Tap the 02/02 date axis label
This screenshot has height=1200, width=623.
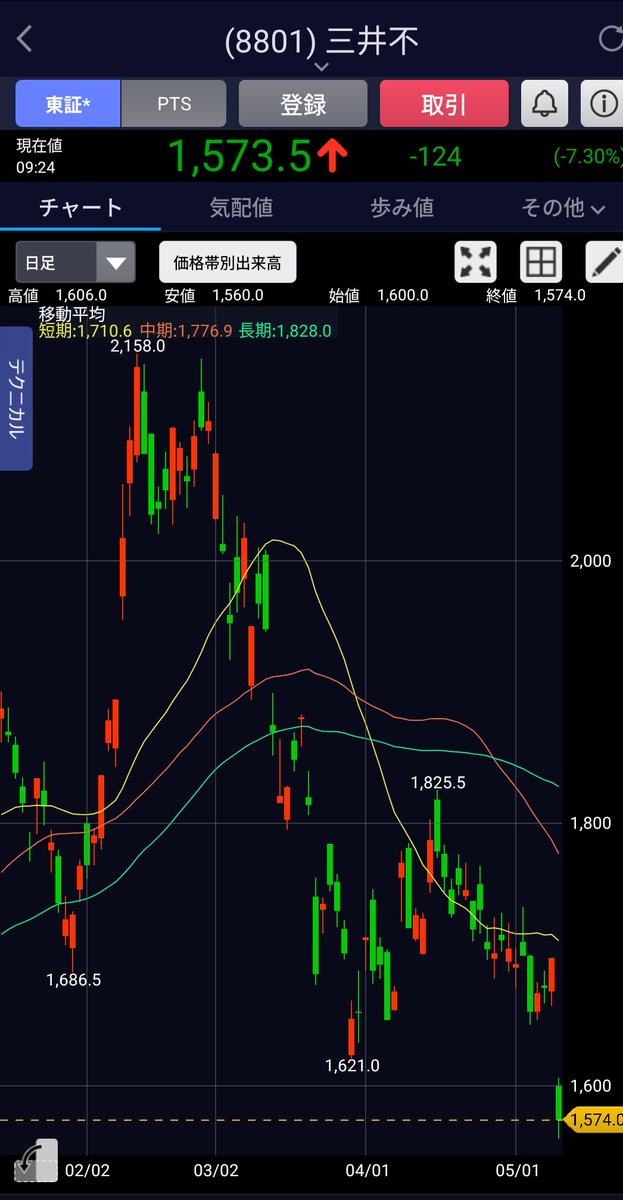87,1169
